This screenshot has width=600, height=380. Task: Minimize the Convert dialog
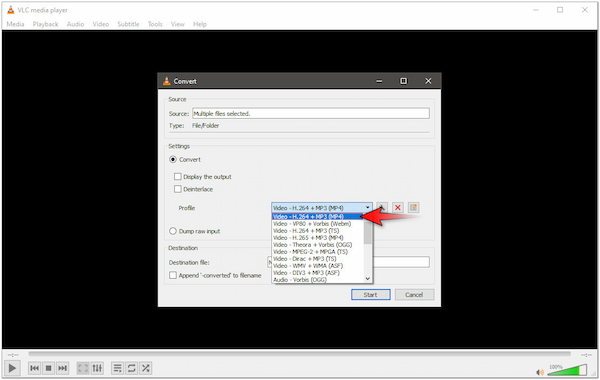pos(379,81)
